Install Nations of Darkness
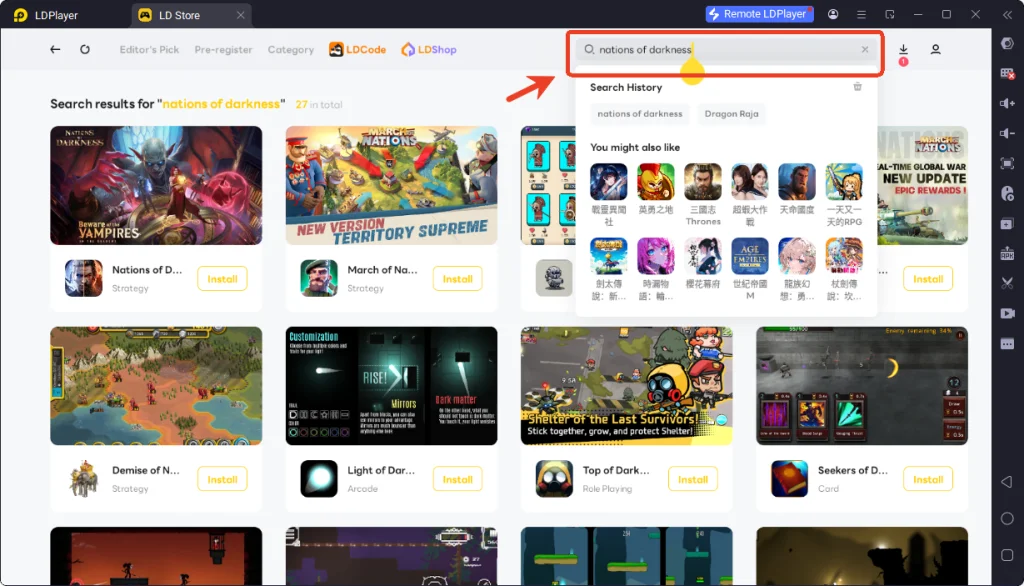This screenshot has height=586, width=1024. click(222, 279)
